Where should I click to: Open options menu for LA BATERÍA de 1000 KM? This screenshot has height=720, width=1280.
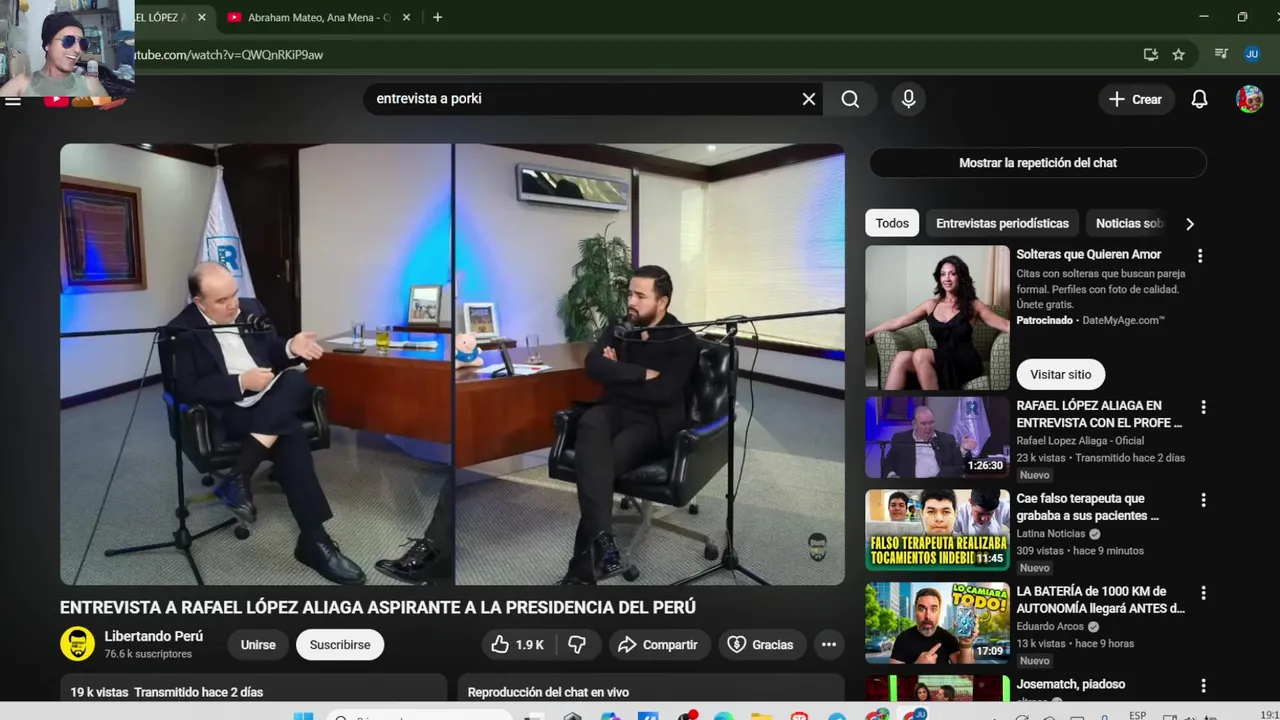(1203, 593)
